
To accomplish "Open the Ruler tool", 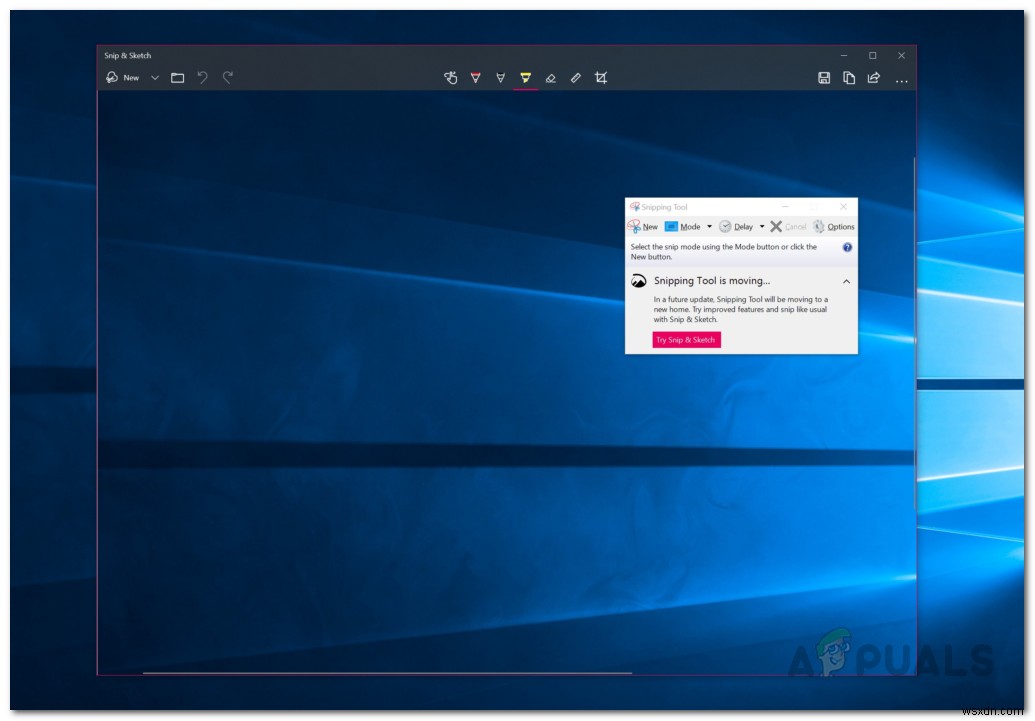I will tap(575, 77).
